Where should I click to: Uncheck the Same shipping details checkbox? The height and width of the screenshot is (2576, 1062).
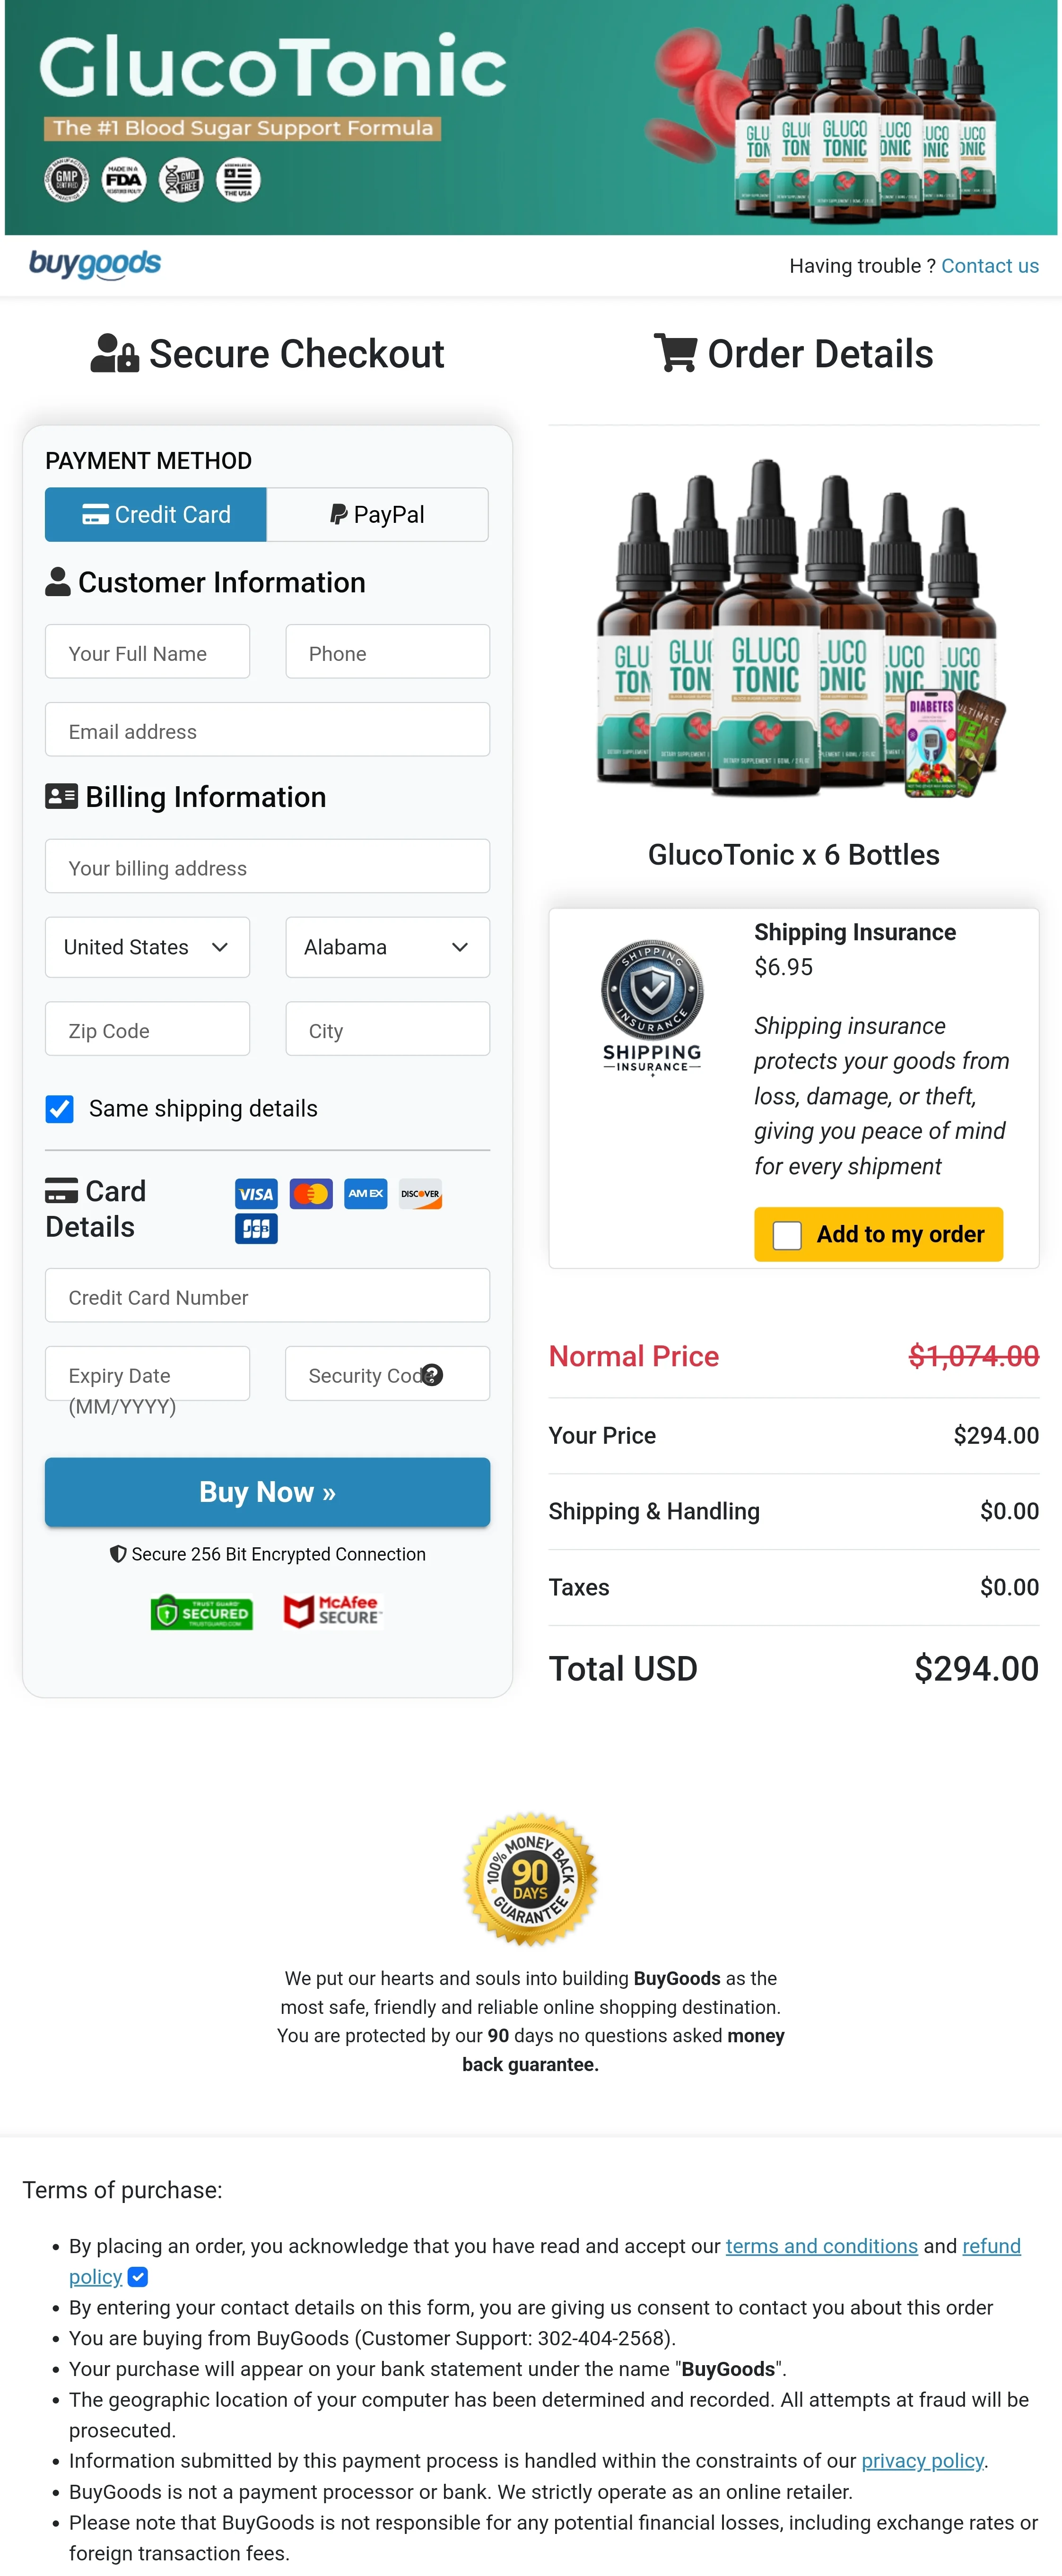click(59, 1108)
